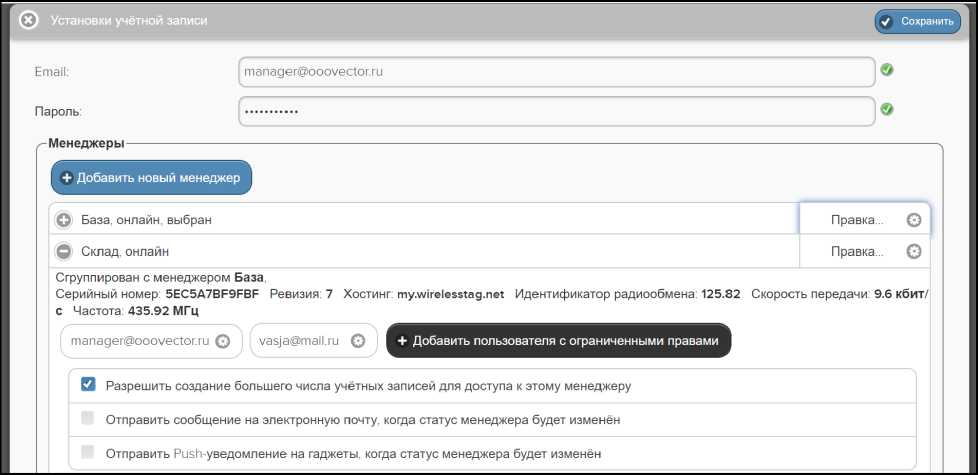Click the plus icon in Добавить новый менеджер
Screen dimensions: 978x475
pos(67,178)
